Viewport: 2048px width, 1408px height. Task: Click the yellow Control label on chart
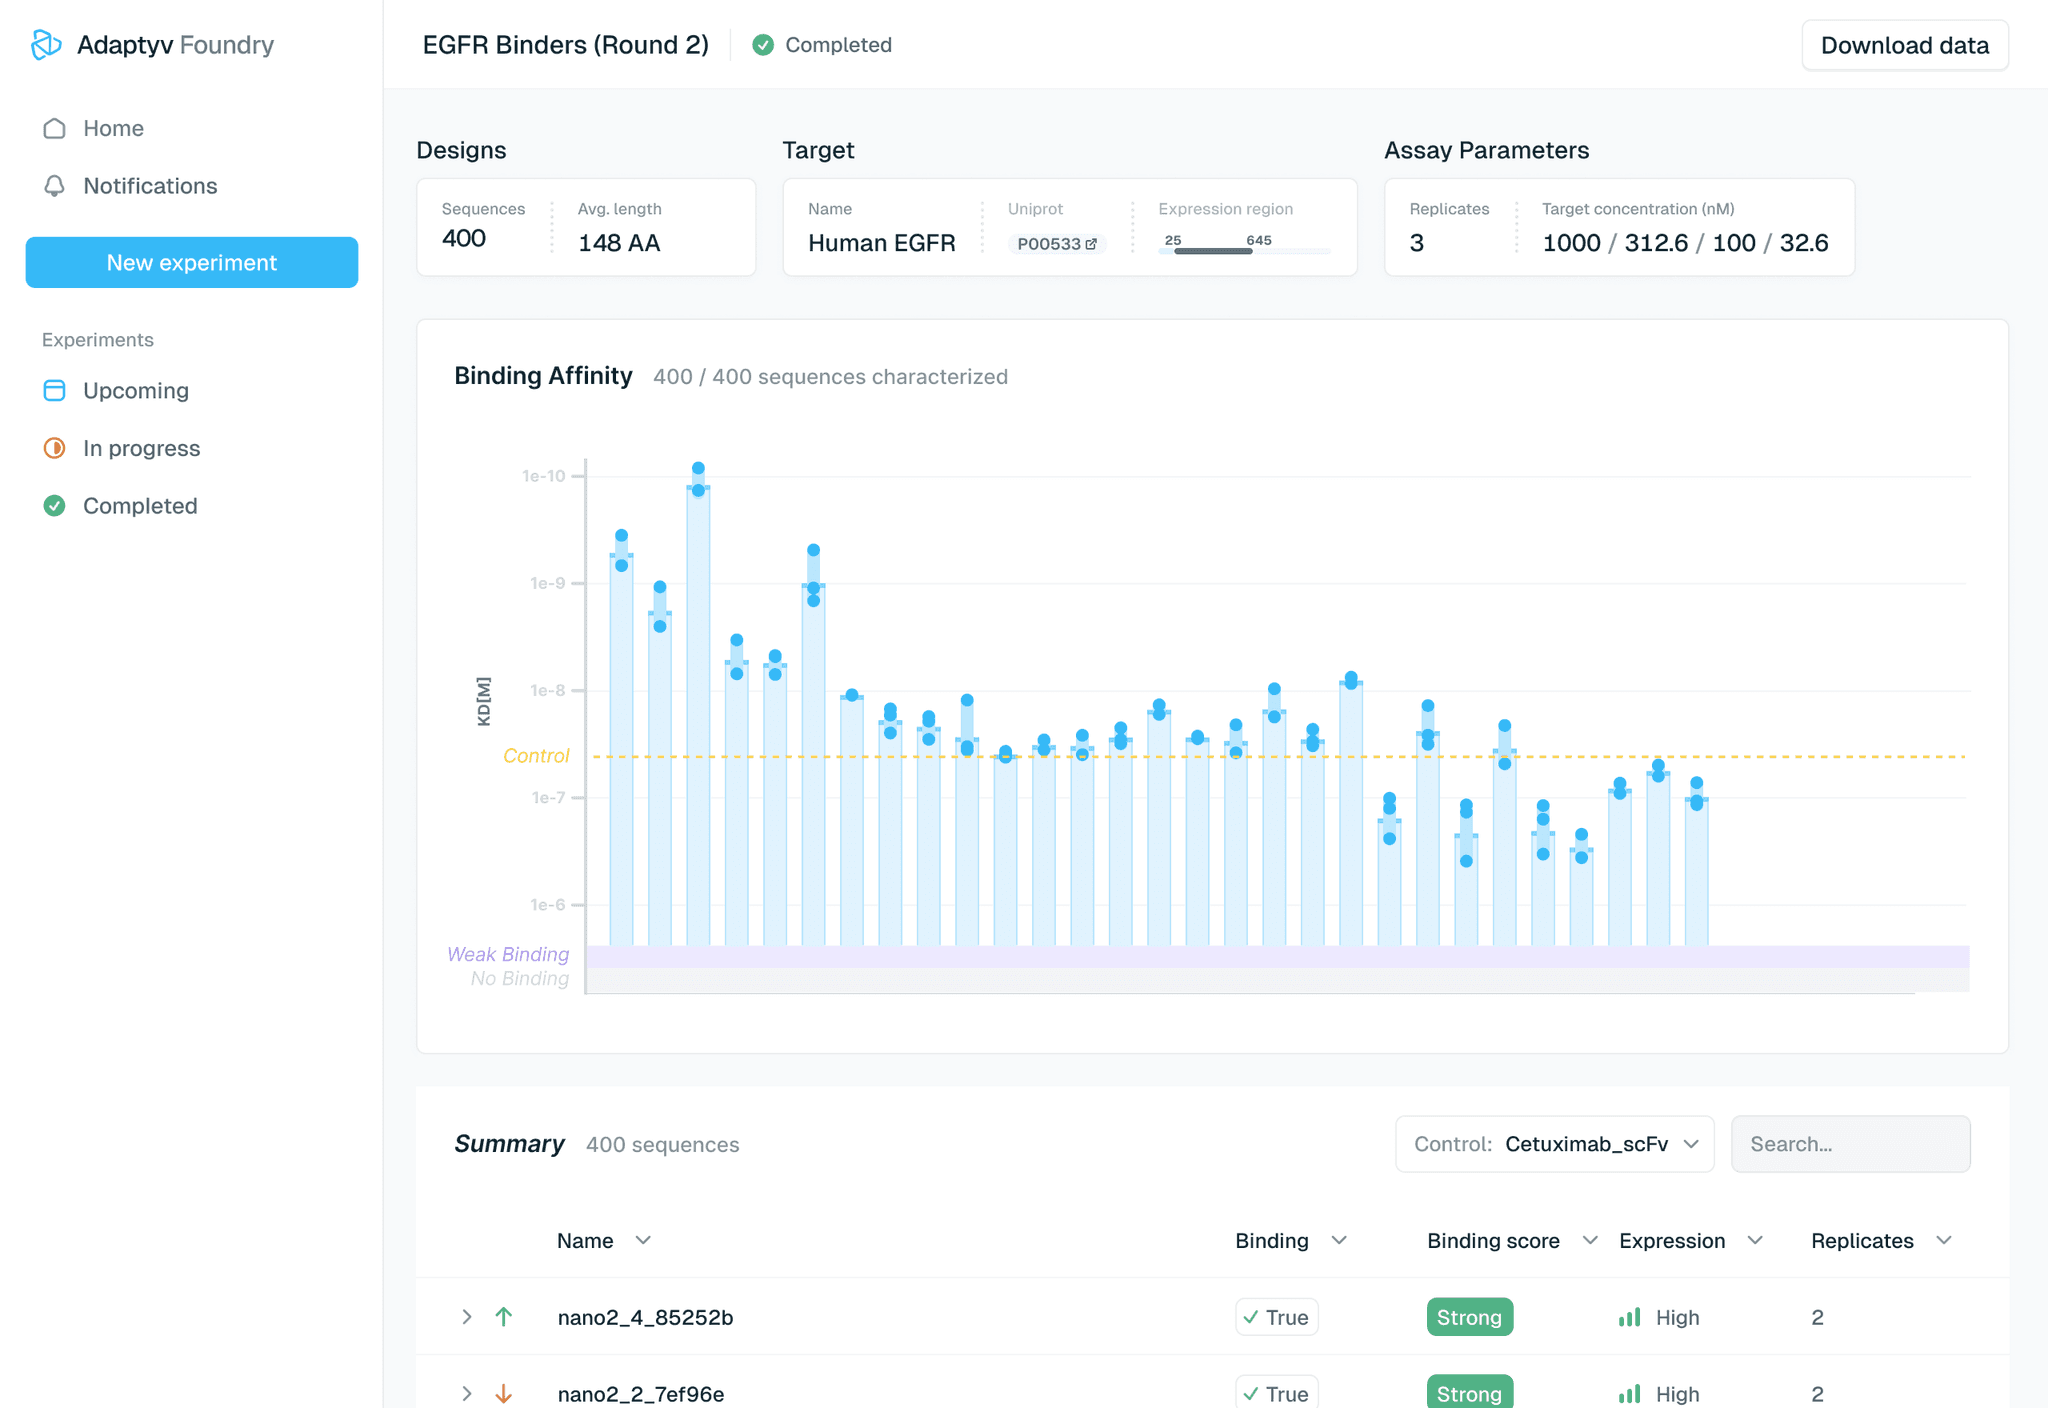pos(536,756)
